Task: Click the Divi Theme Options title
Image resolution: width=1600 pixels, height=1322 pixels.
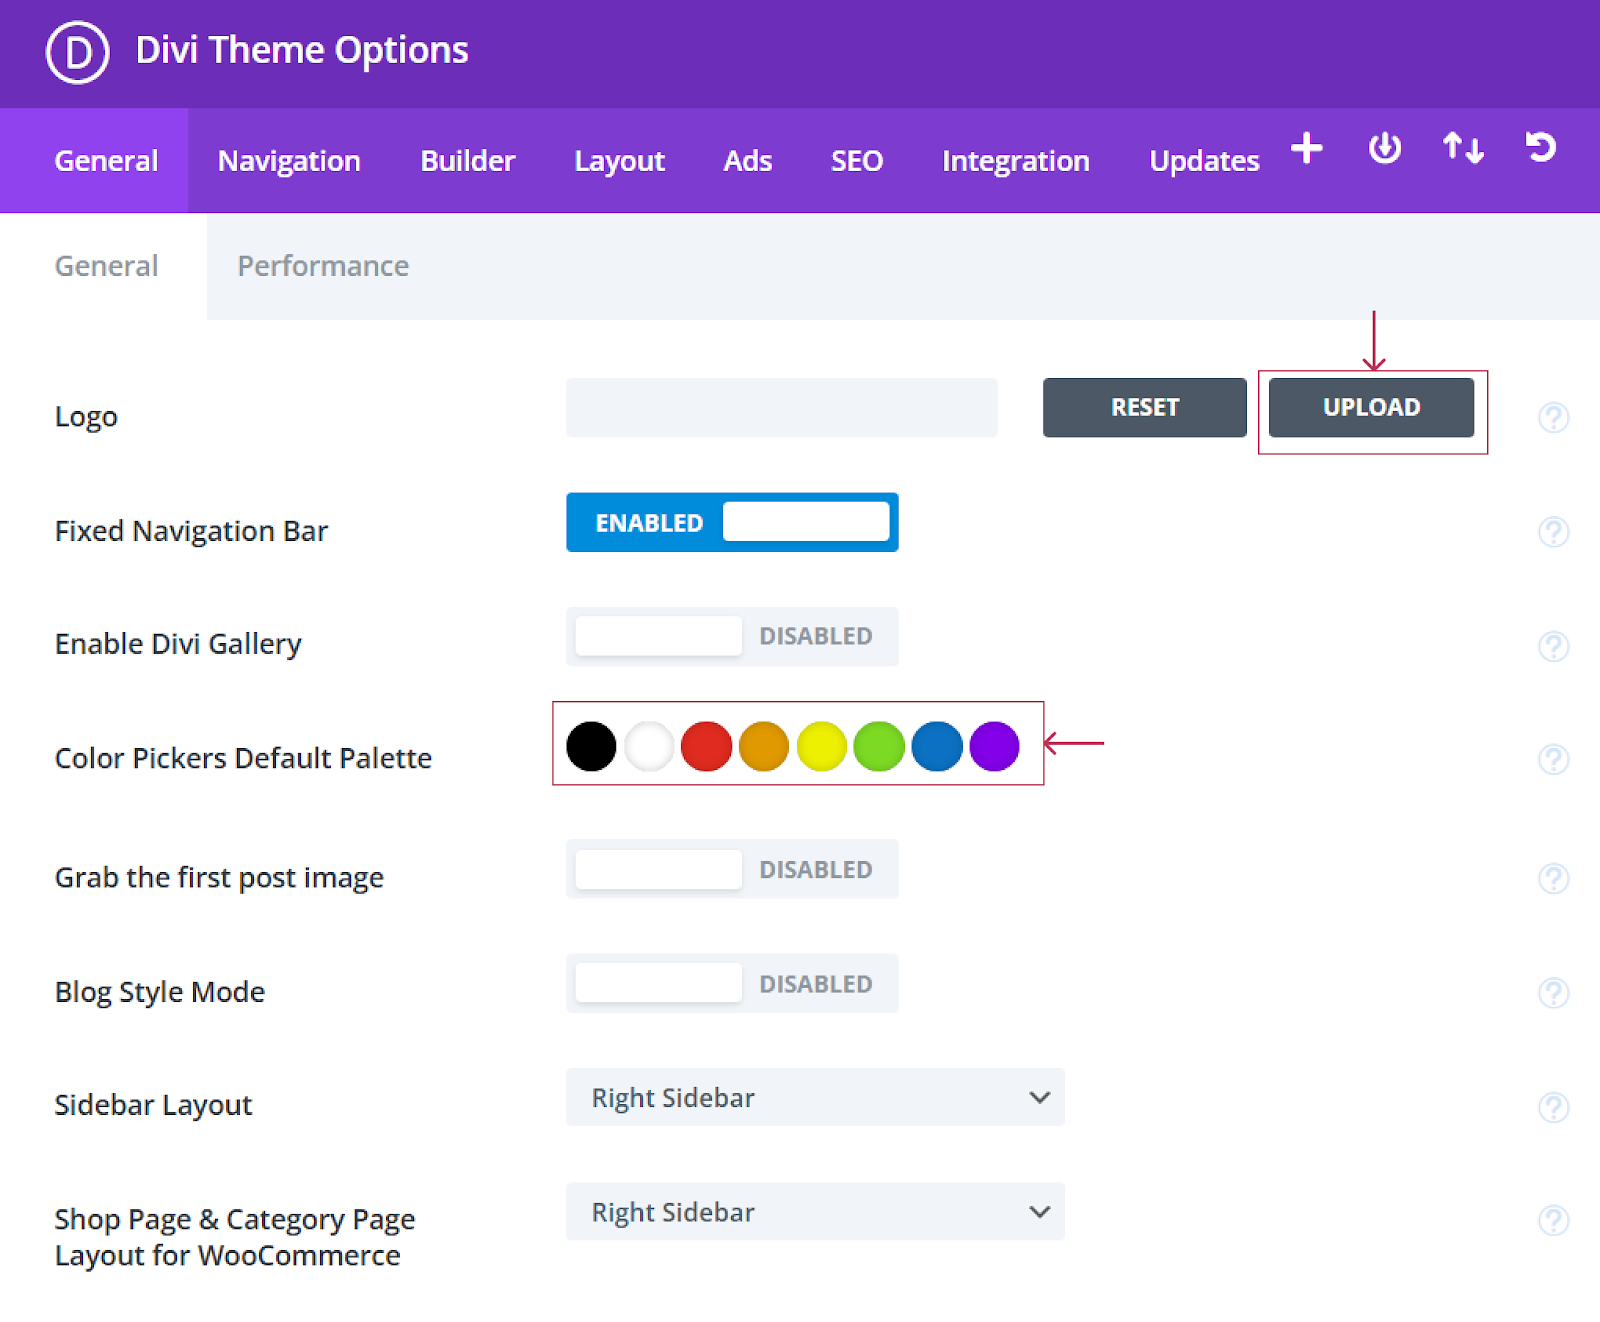Action: (302, 50)
